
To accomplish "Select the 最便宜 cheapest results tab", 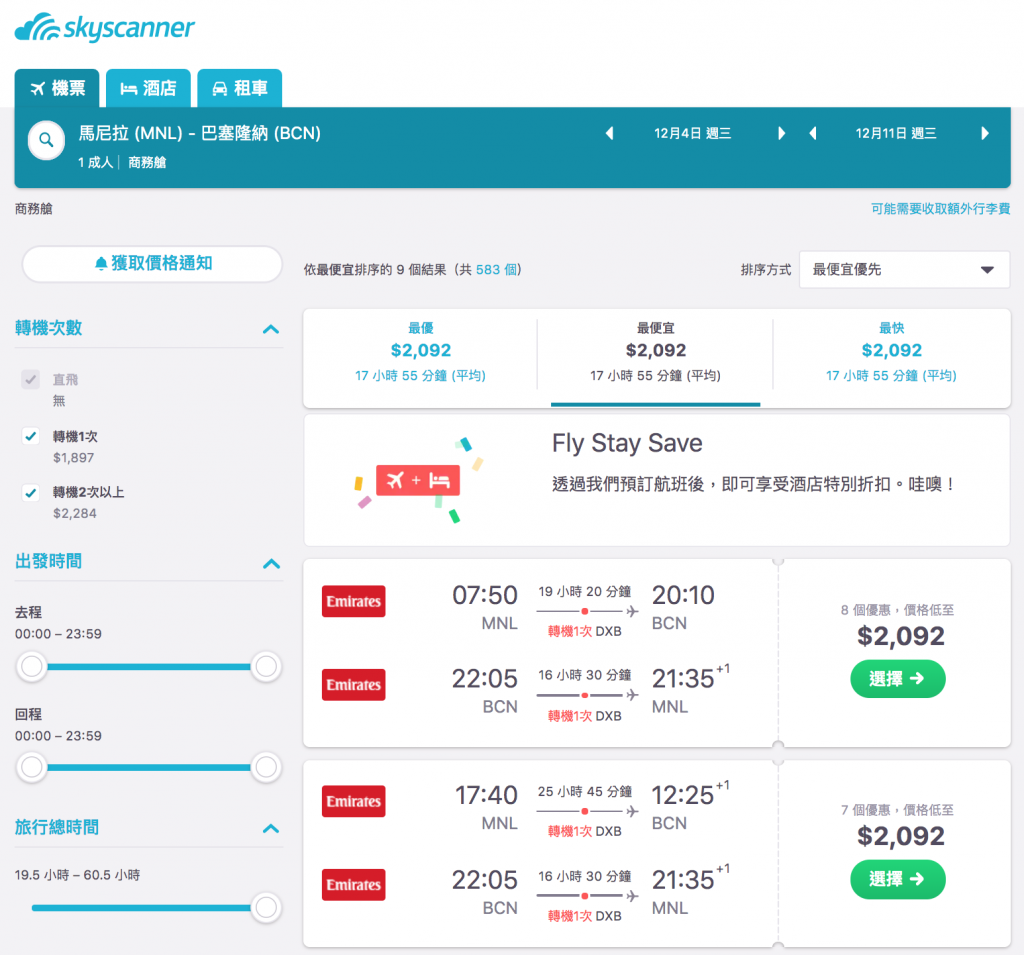I will point(655,351).
